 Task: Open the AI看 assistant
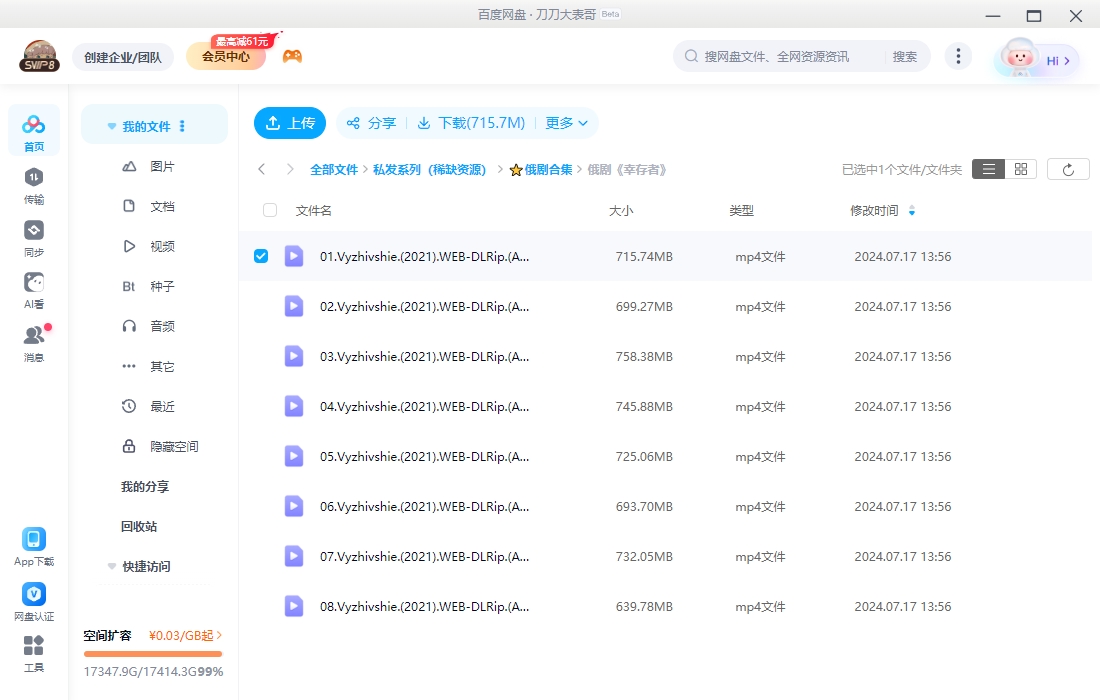34,290
